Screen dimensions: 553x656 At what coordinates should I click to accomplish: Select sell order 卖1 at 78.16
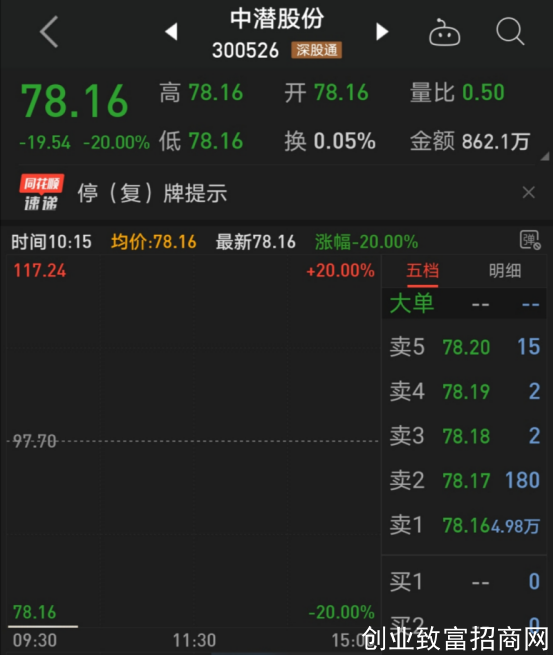pos(464,525)
